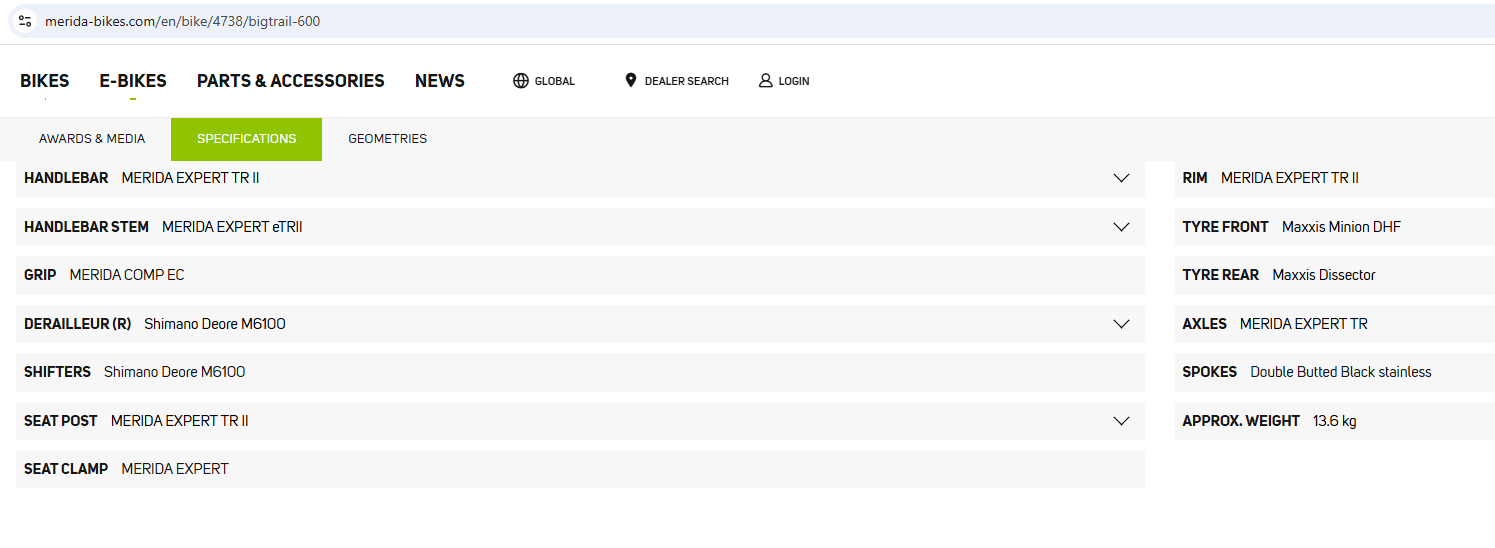This screenshot has width=1495, height=548.
Task: Click the user profile icon beside LOGIN
Action: [766, 80]
